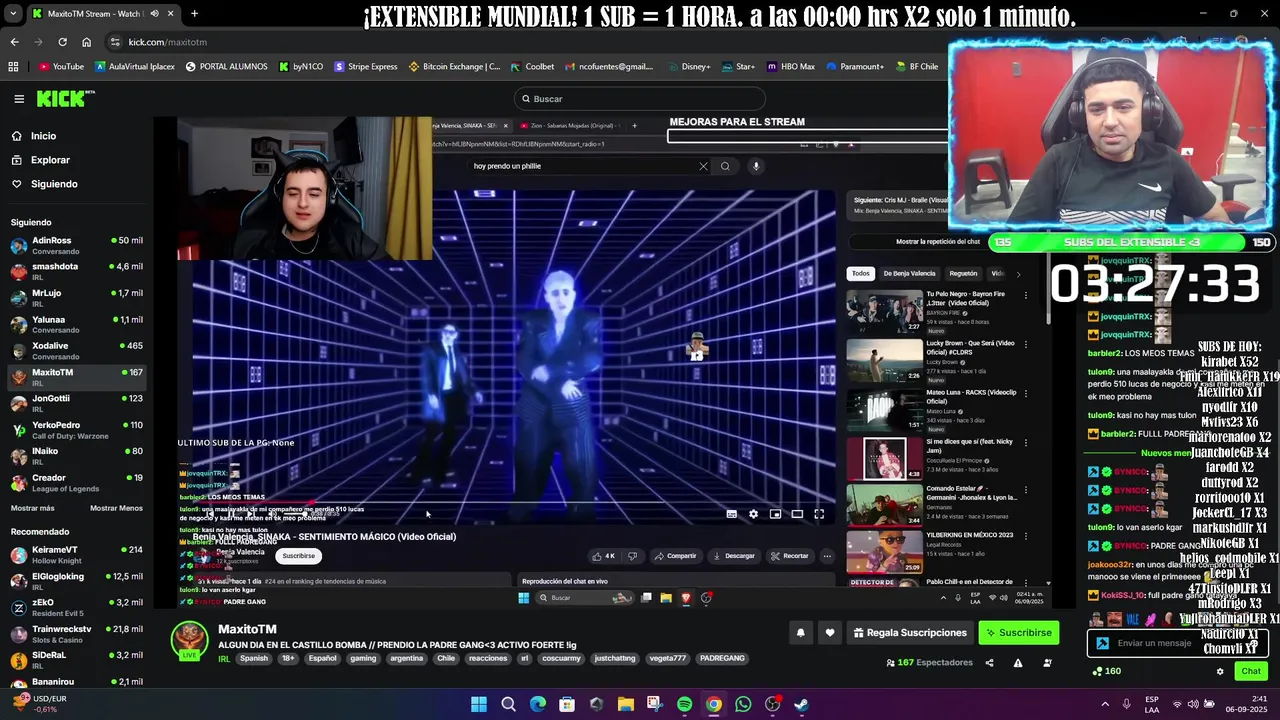Click the green Chat send button
Viewport: 1280px width, 720px height.
[x=1250, y=671]
